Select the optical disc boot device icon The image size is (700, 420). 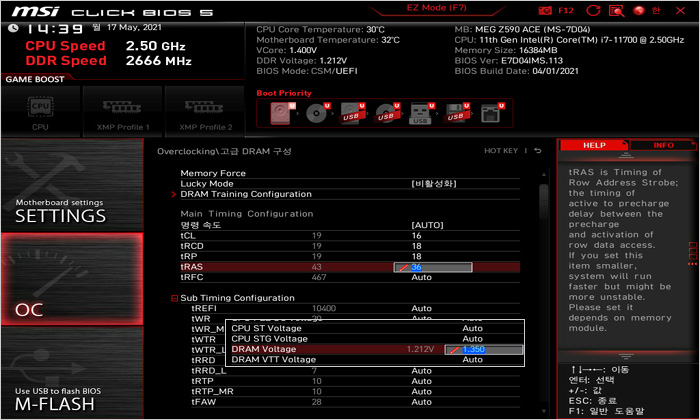point(318,113)
